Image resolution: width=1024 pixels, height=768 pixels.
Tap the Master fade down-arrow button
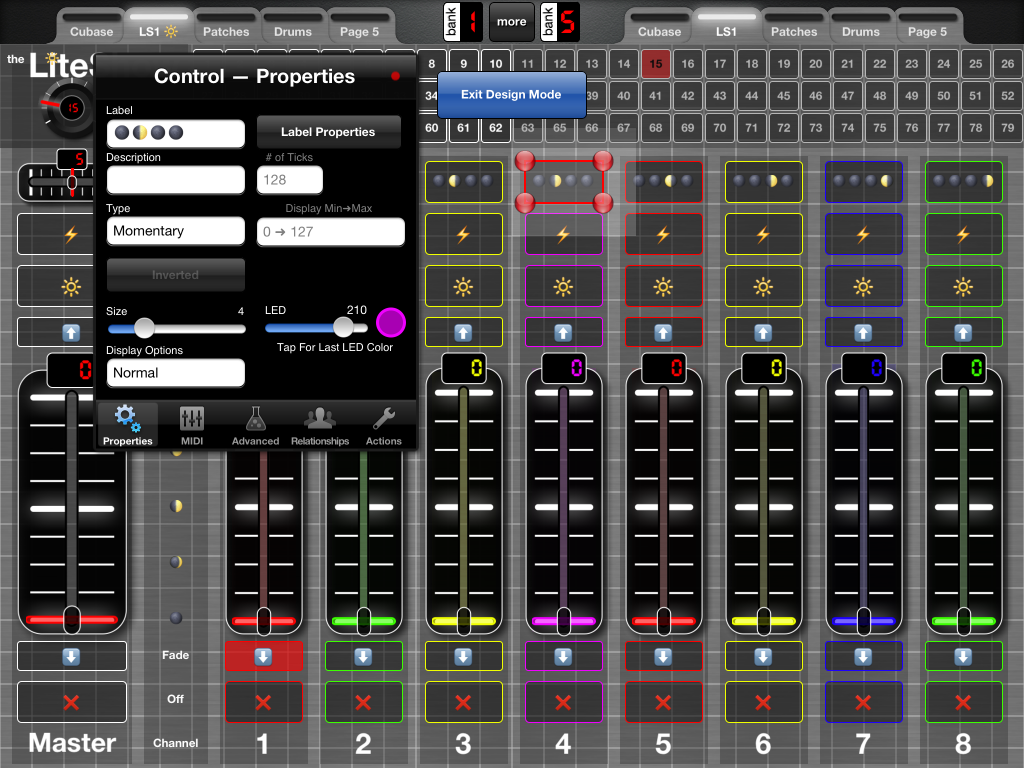click(x=72, y=656)
